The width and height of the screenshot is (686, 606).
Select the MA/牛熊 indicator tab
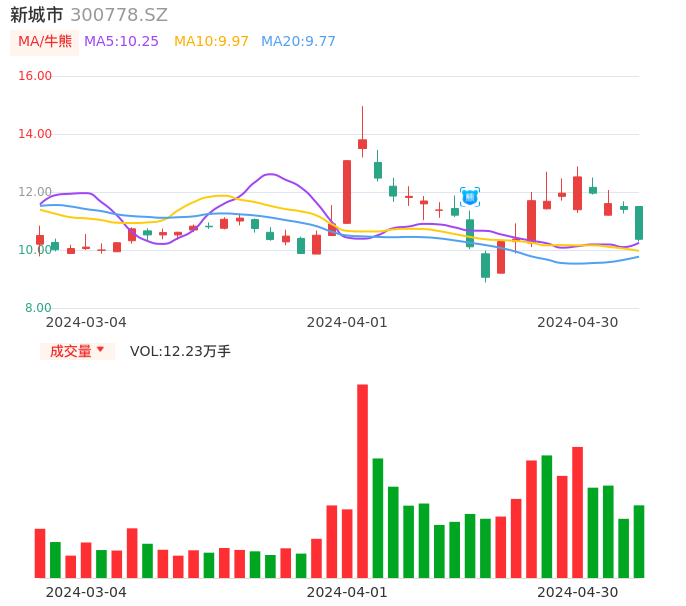45,42
